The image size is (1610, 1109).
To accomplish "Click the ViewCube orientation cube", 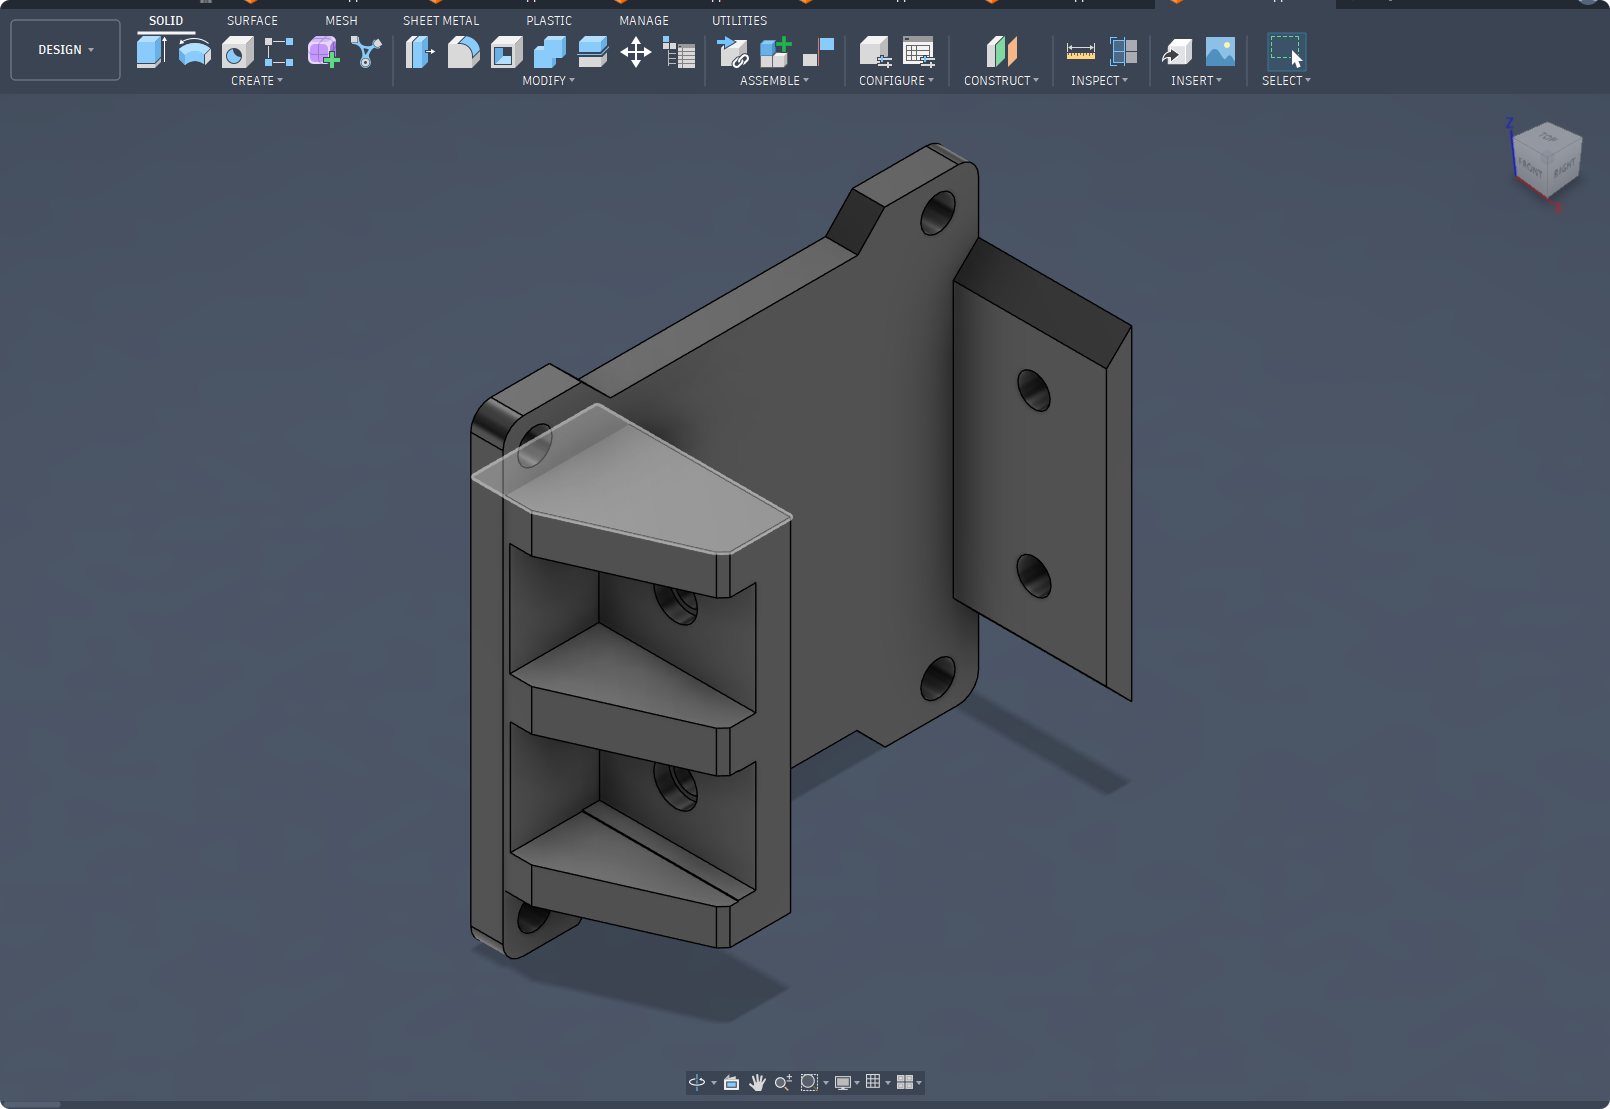I will 1547,160.
